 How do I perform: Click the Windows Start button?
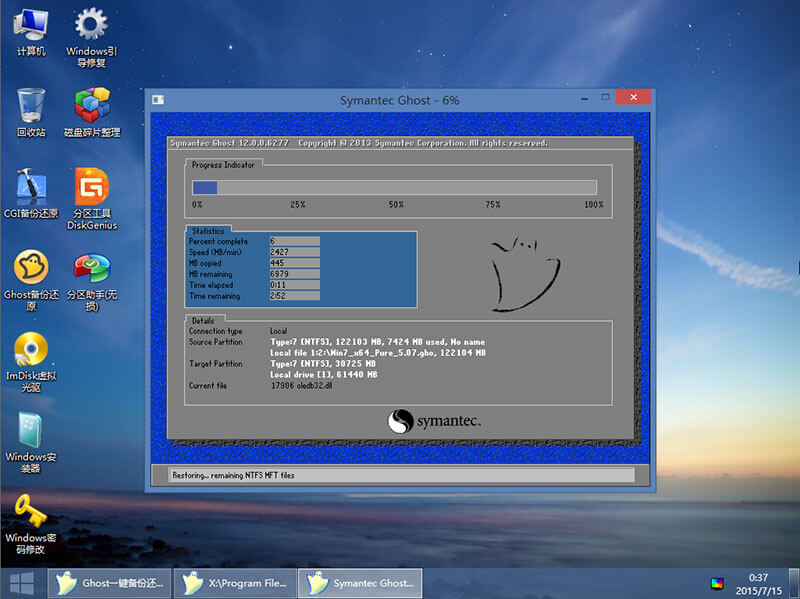pos(22,583)
